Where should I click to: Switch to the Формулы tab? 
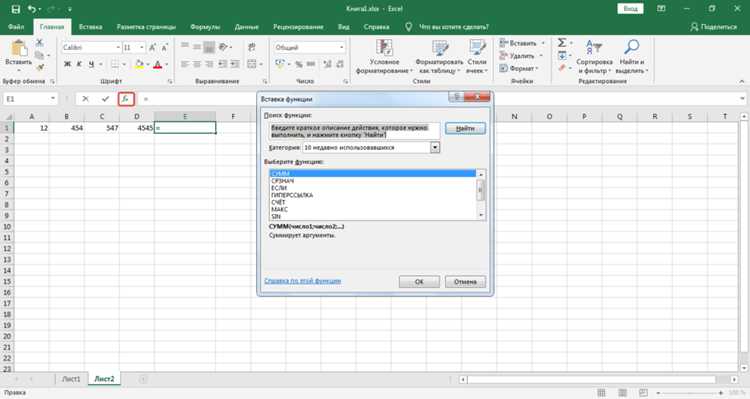(x=205, y=27)
